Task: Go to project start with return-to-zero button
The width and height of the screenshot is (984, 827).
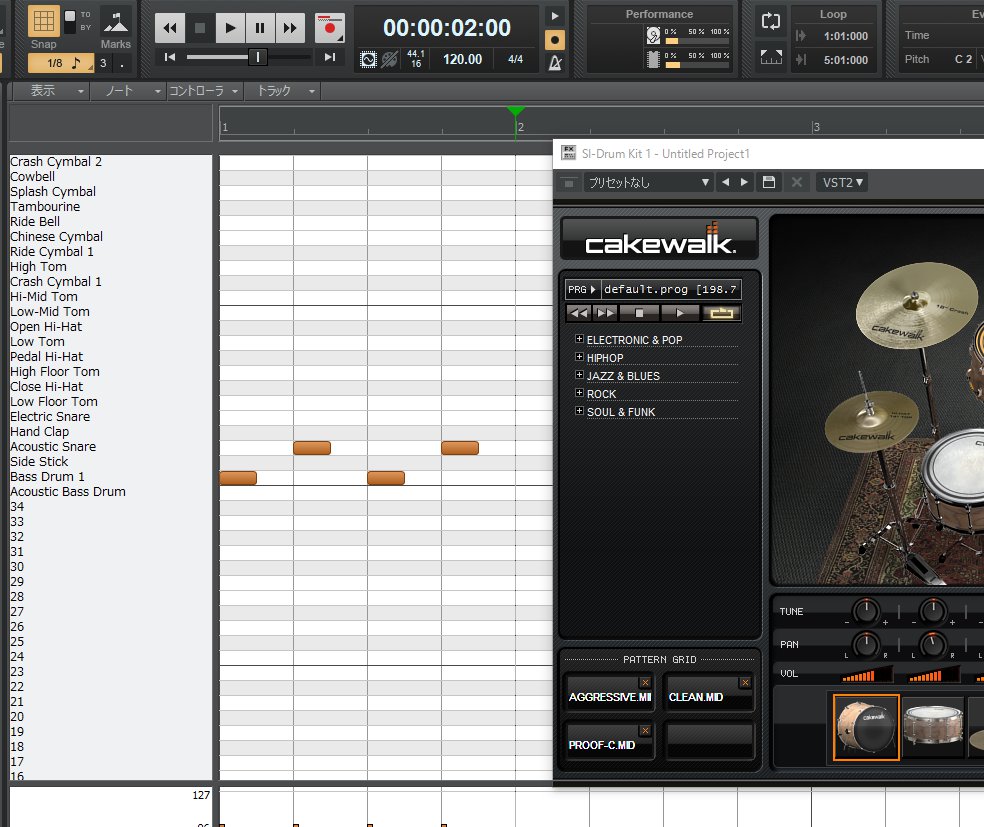Action: click(x=169, y=57)
